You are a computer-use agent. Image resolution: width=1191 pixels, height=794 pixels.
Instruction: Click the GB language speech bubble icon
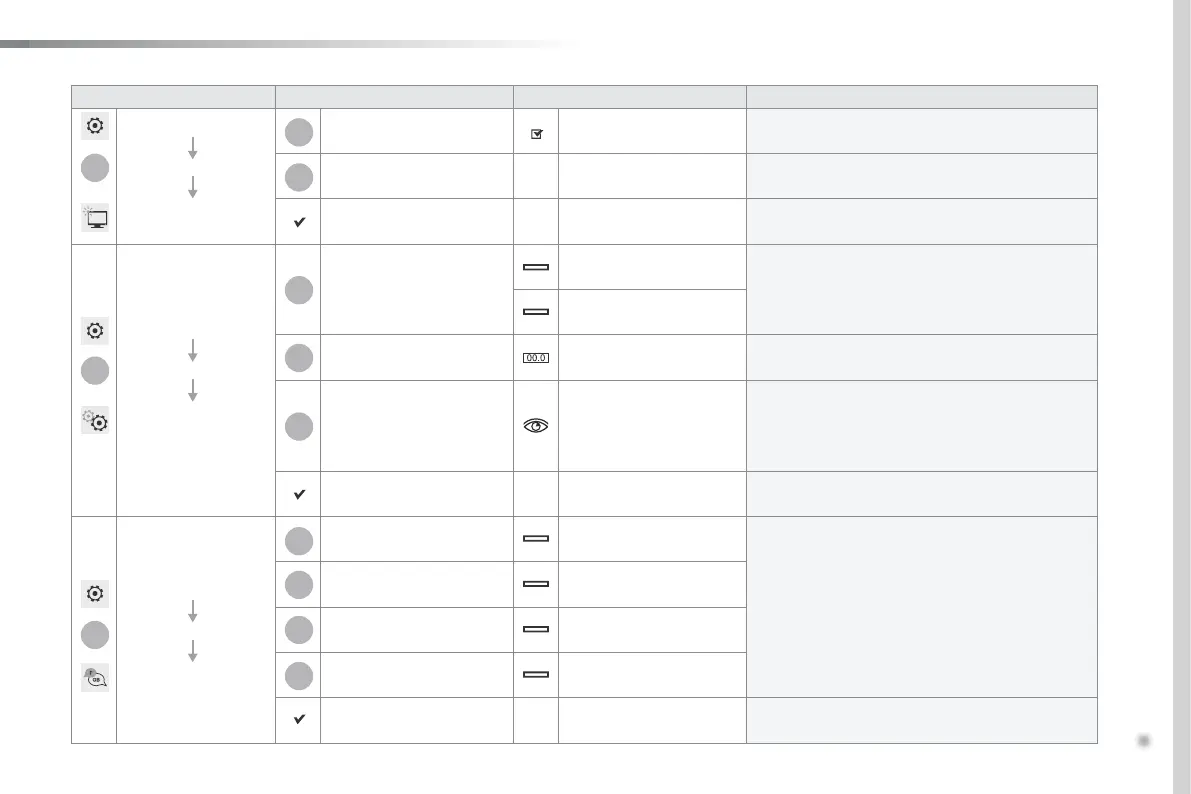pyautogui.click(x=95, y=678)
